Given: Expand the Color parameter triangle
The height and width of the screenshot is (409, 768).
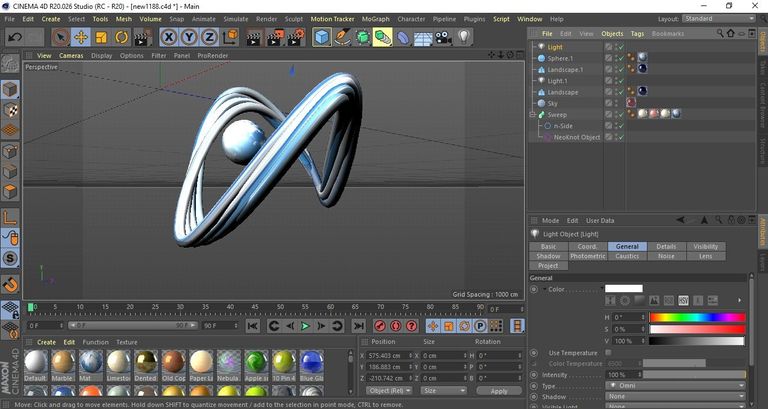Looking at the screenshot, I should tap(544, 289).
